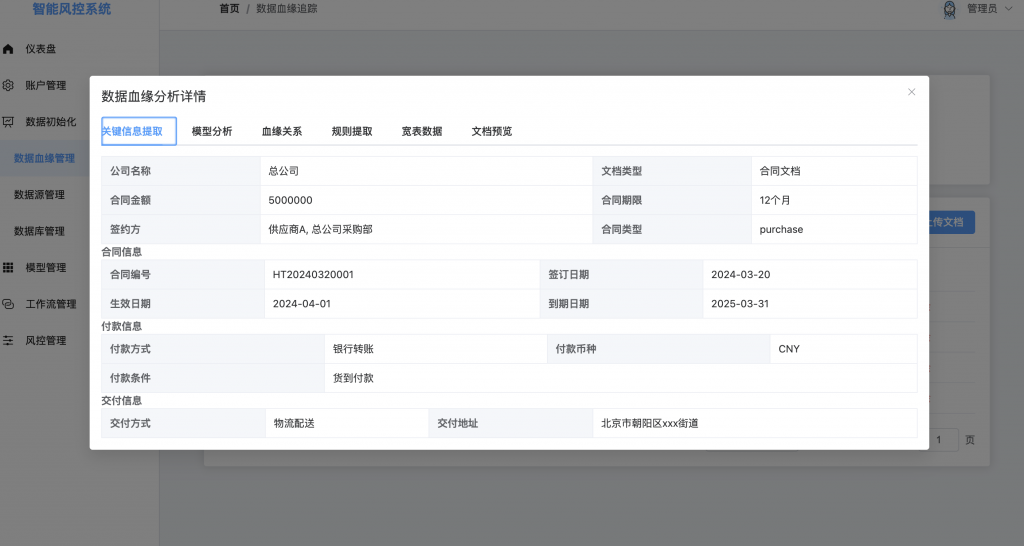
Task: Click the gear icon beside 账户管理
Action: click(8, 86)
